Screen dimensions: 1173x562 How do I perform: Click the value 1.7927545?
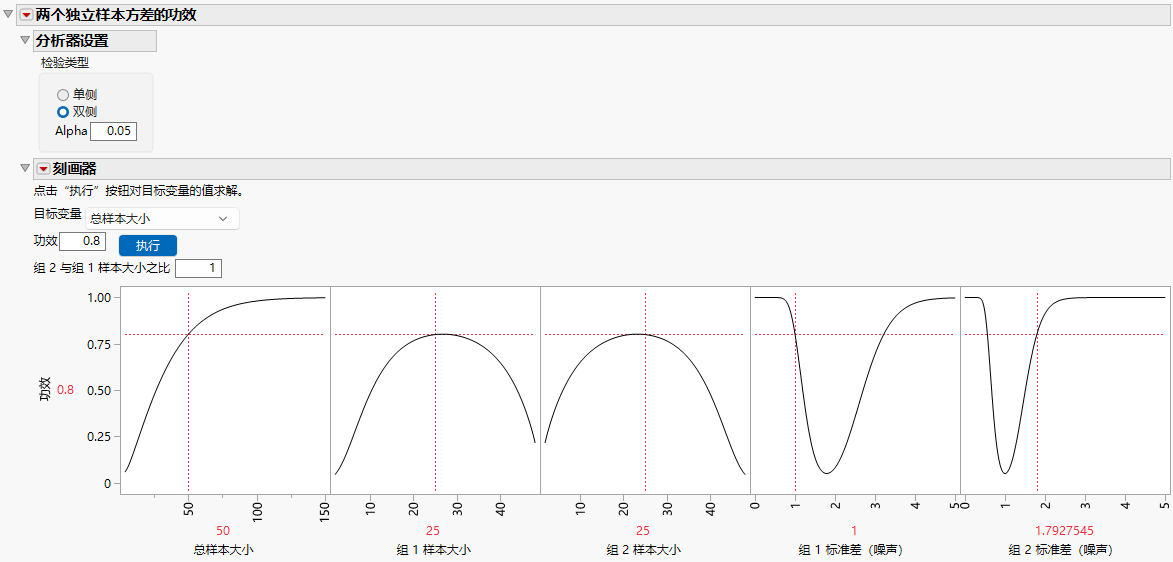(x=1064, y=531)
